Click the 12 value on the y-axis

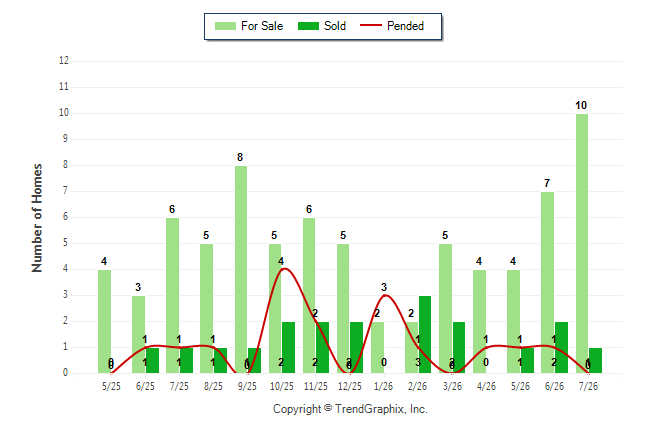[x=63, y=61]
